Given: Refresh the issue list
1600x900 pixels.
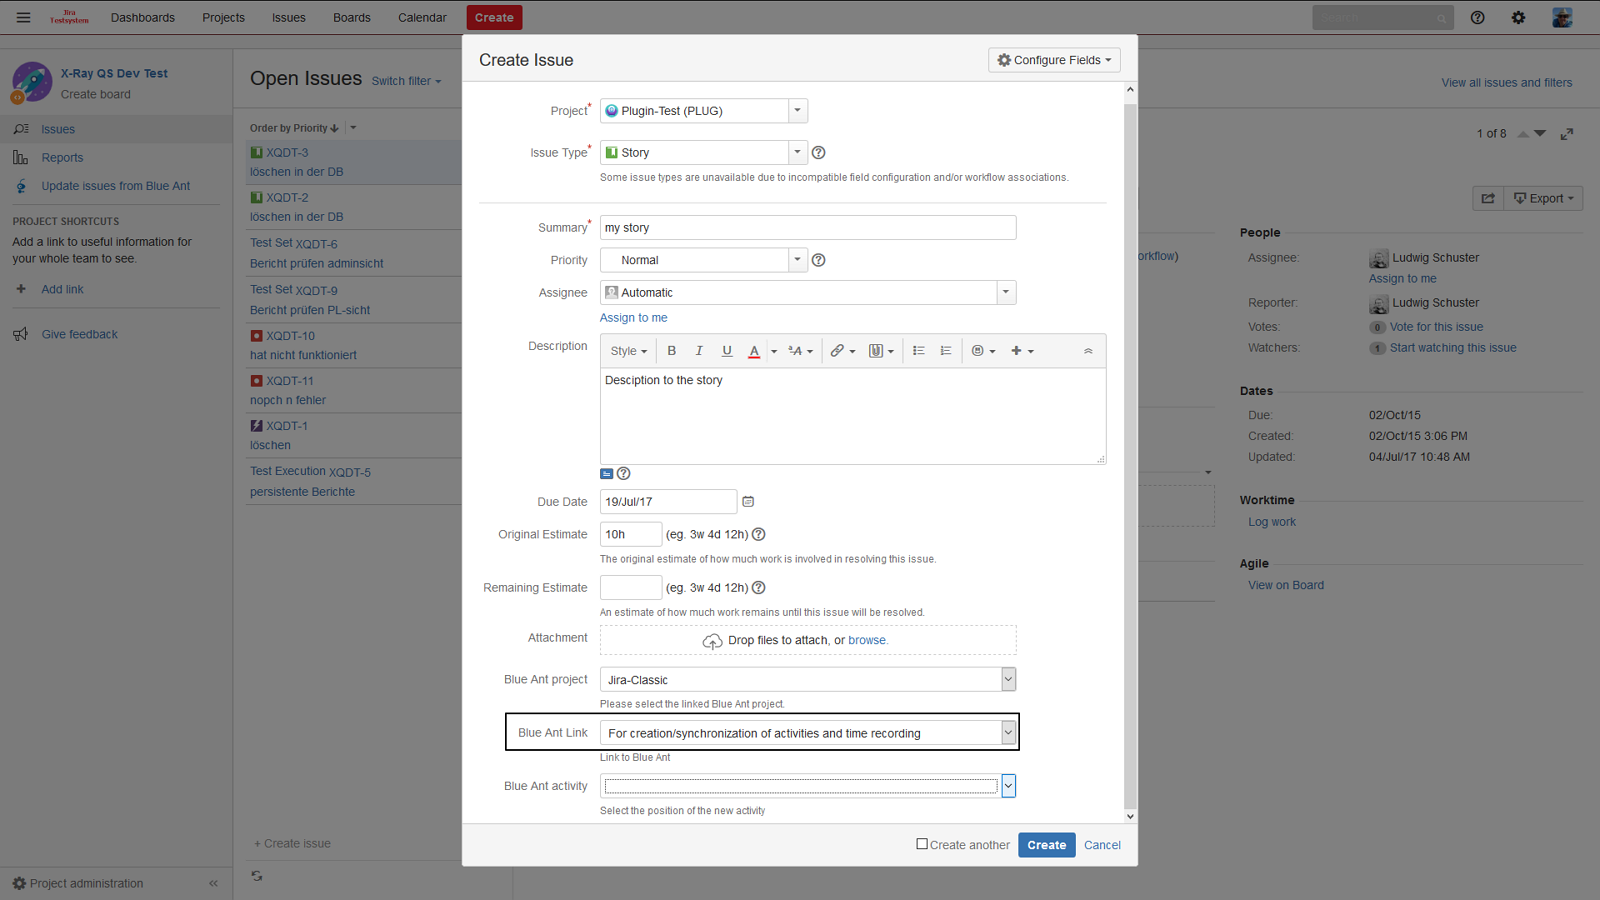Looking at the screenshot, I should (x=257, y=876).
